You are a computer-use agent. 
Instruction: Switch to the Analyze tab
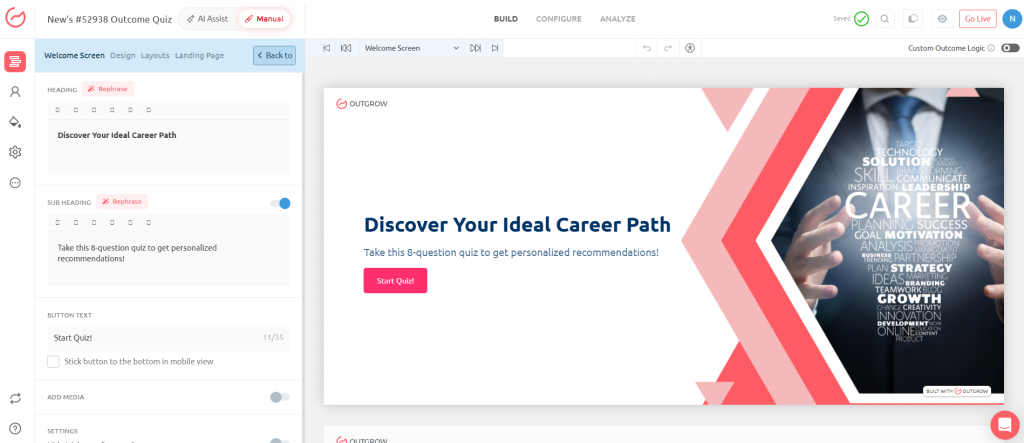coord(617,19)
